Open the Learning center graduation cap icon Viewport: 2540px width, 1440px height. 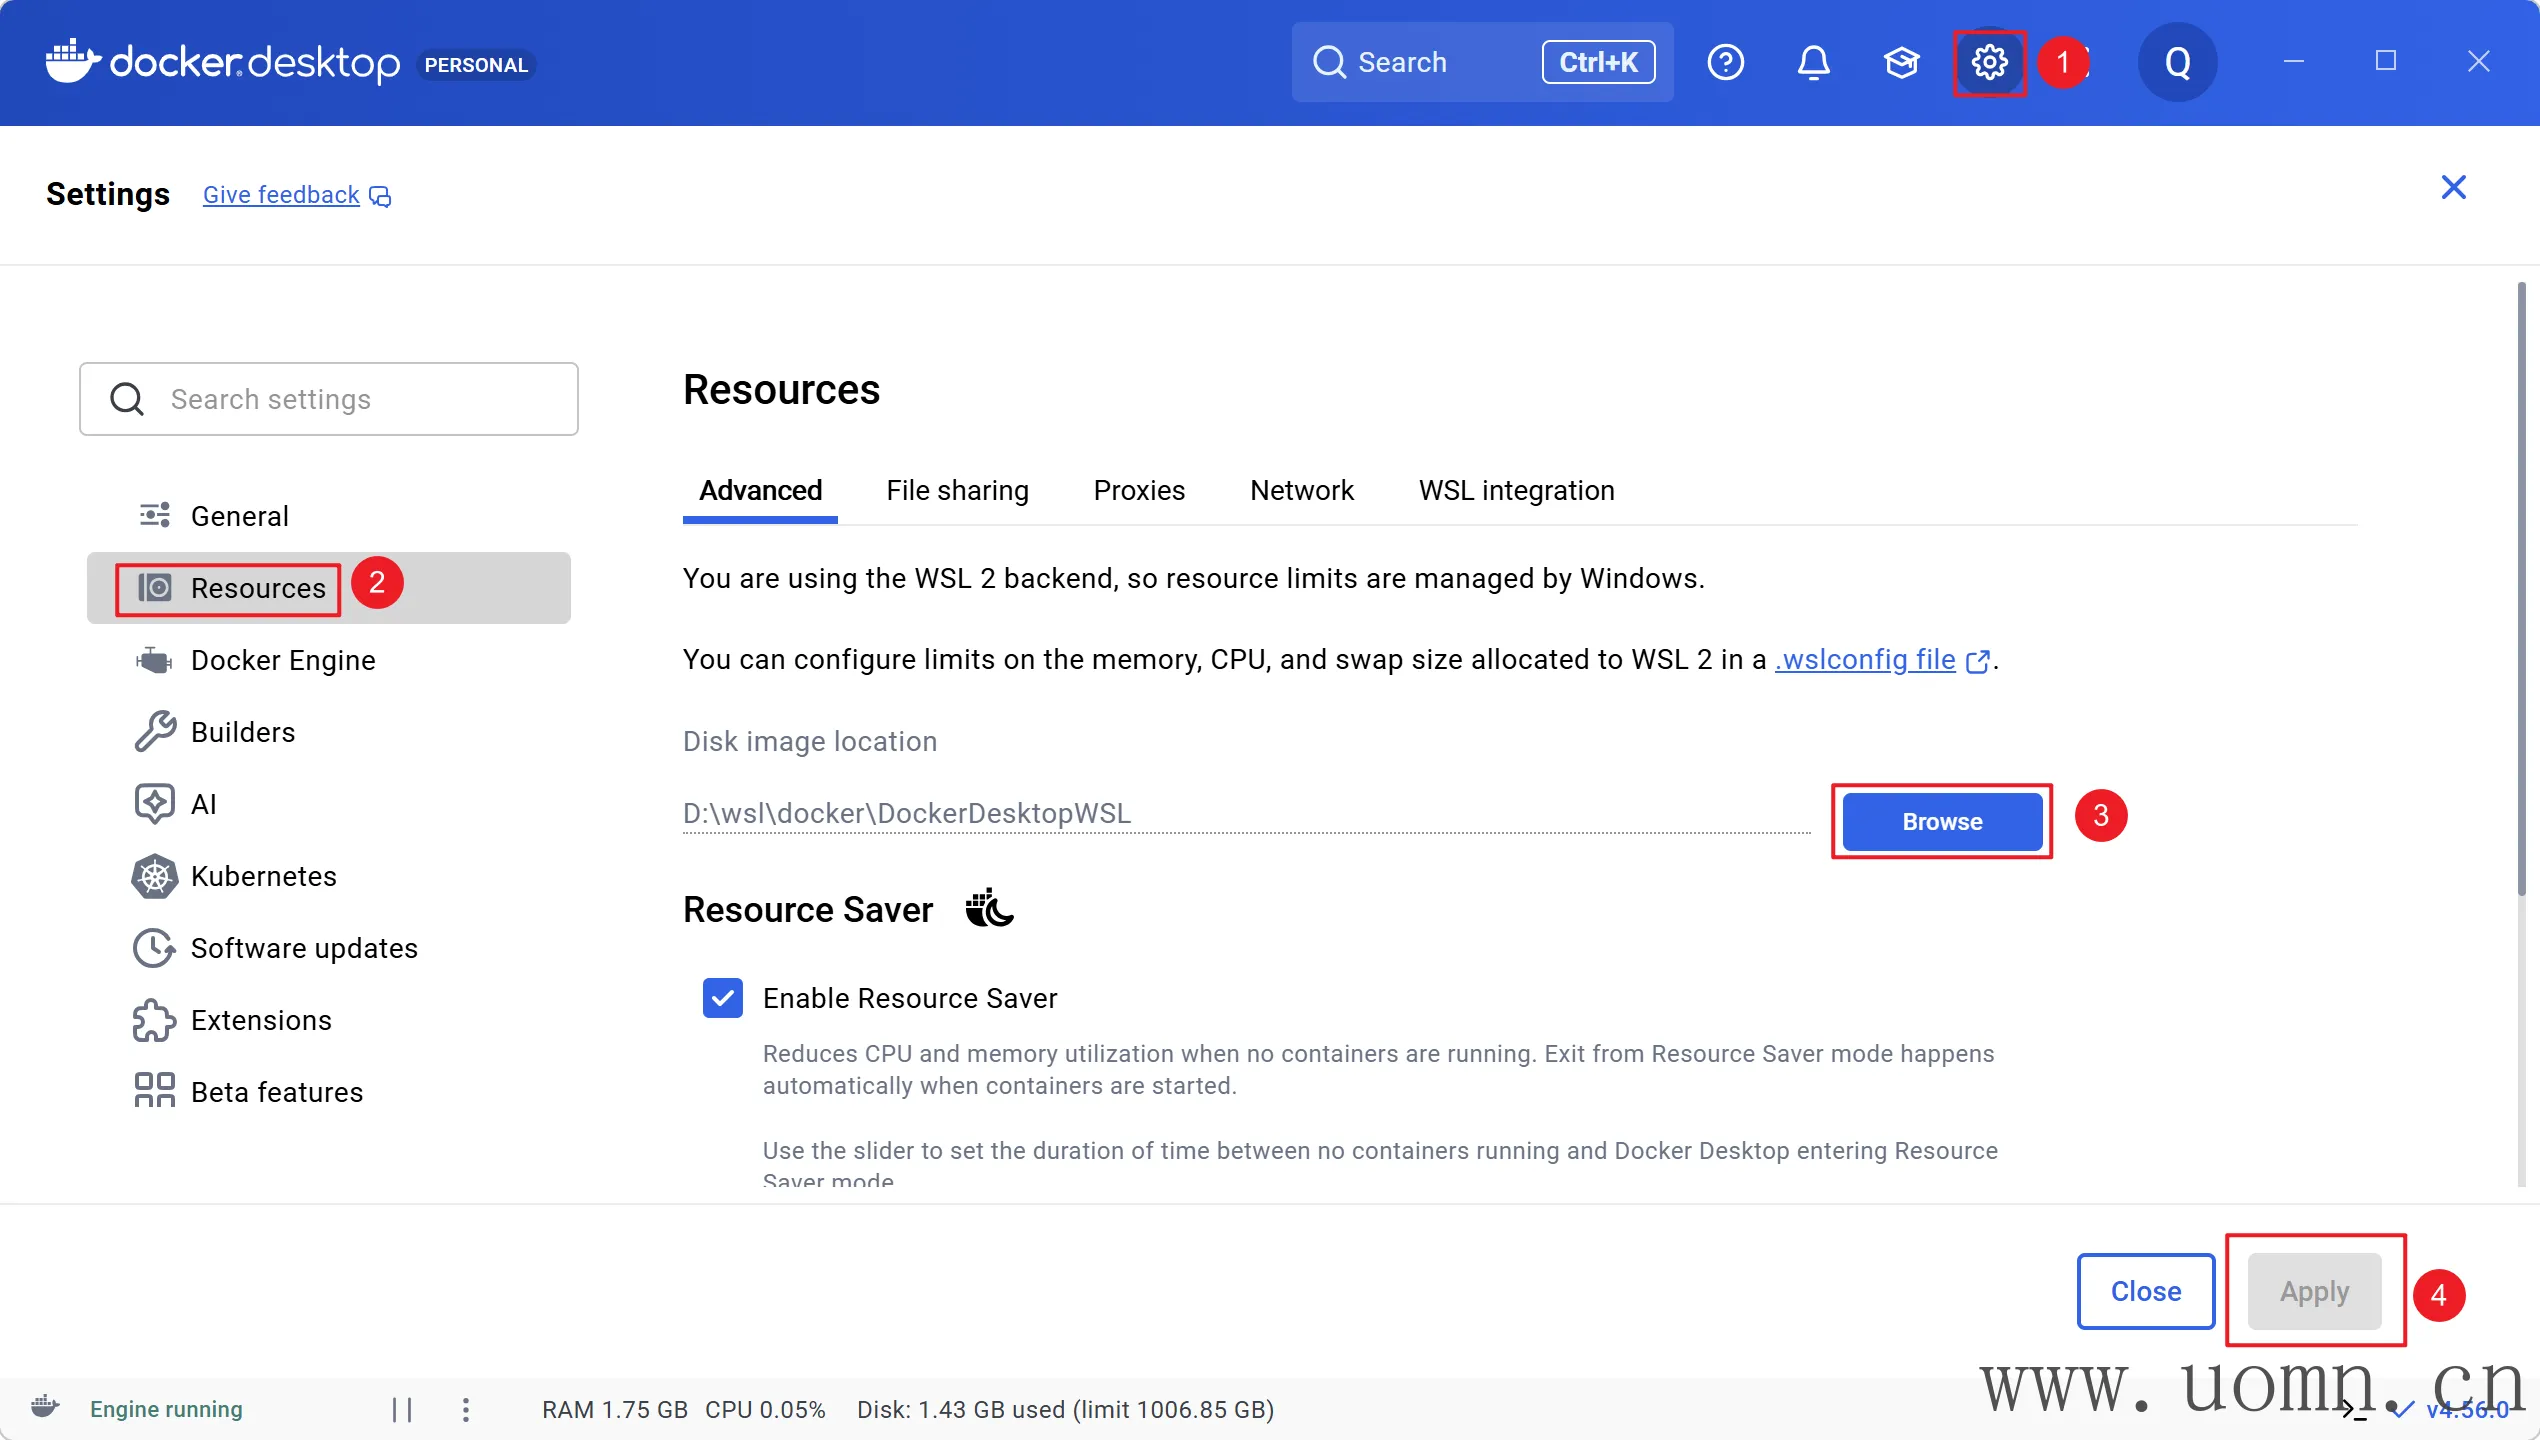[1901, 63]
